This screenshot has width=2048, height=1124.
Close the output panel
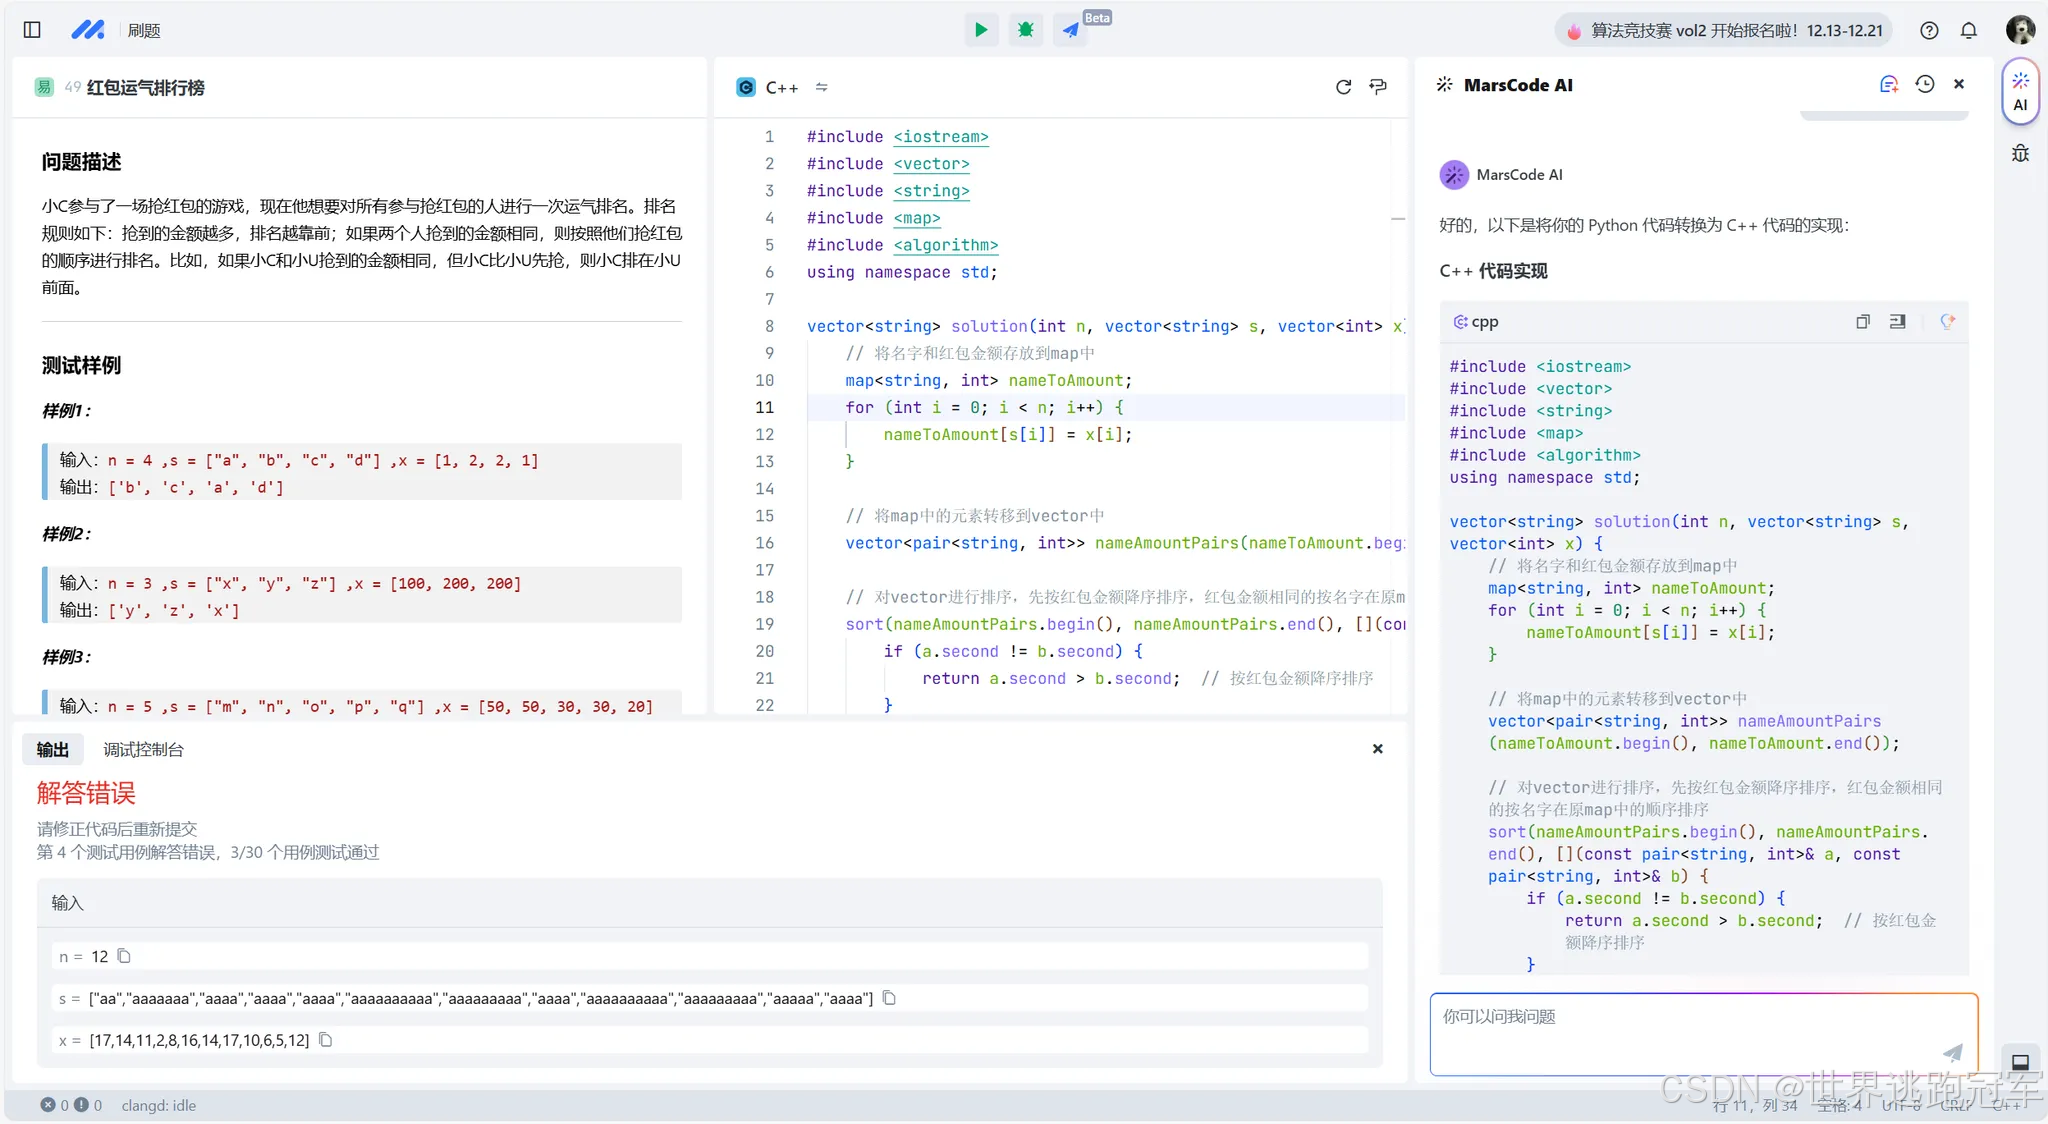pos(1377,749)
